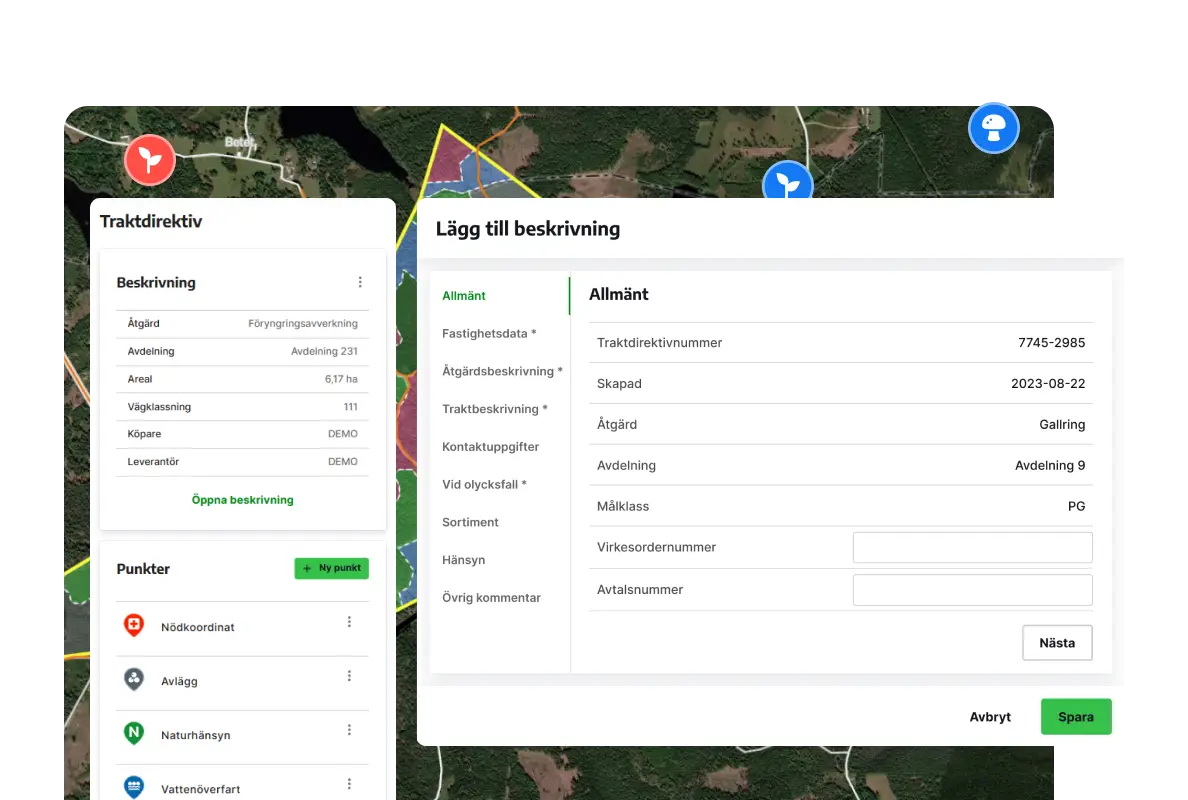Click the blue seedling map marker

[788, 184]
